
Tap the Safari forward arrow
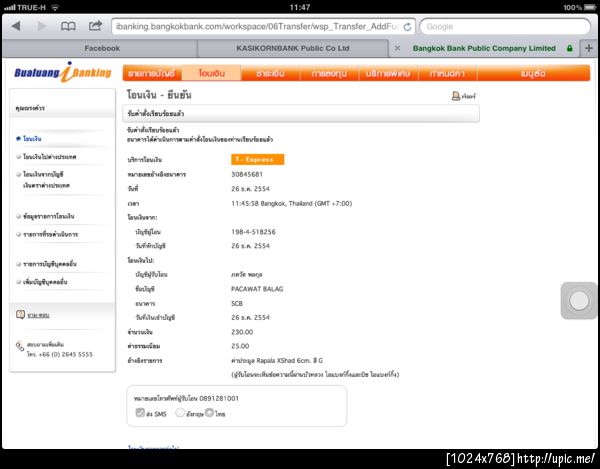(42, 26)
